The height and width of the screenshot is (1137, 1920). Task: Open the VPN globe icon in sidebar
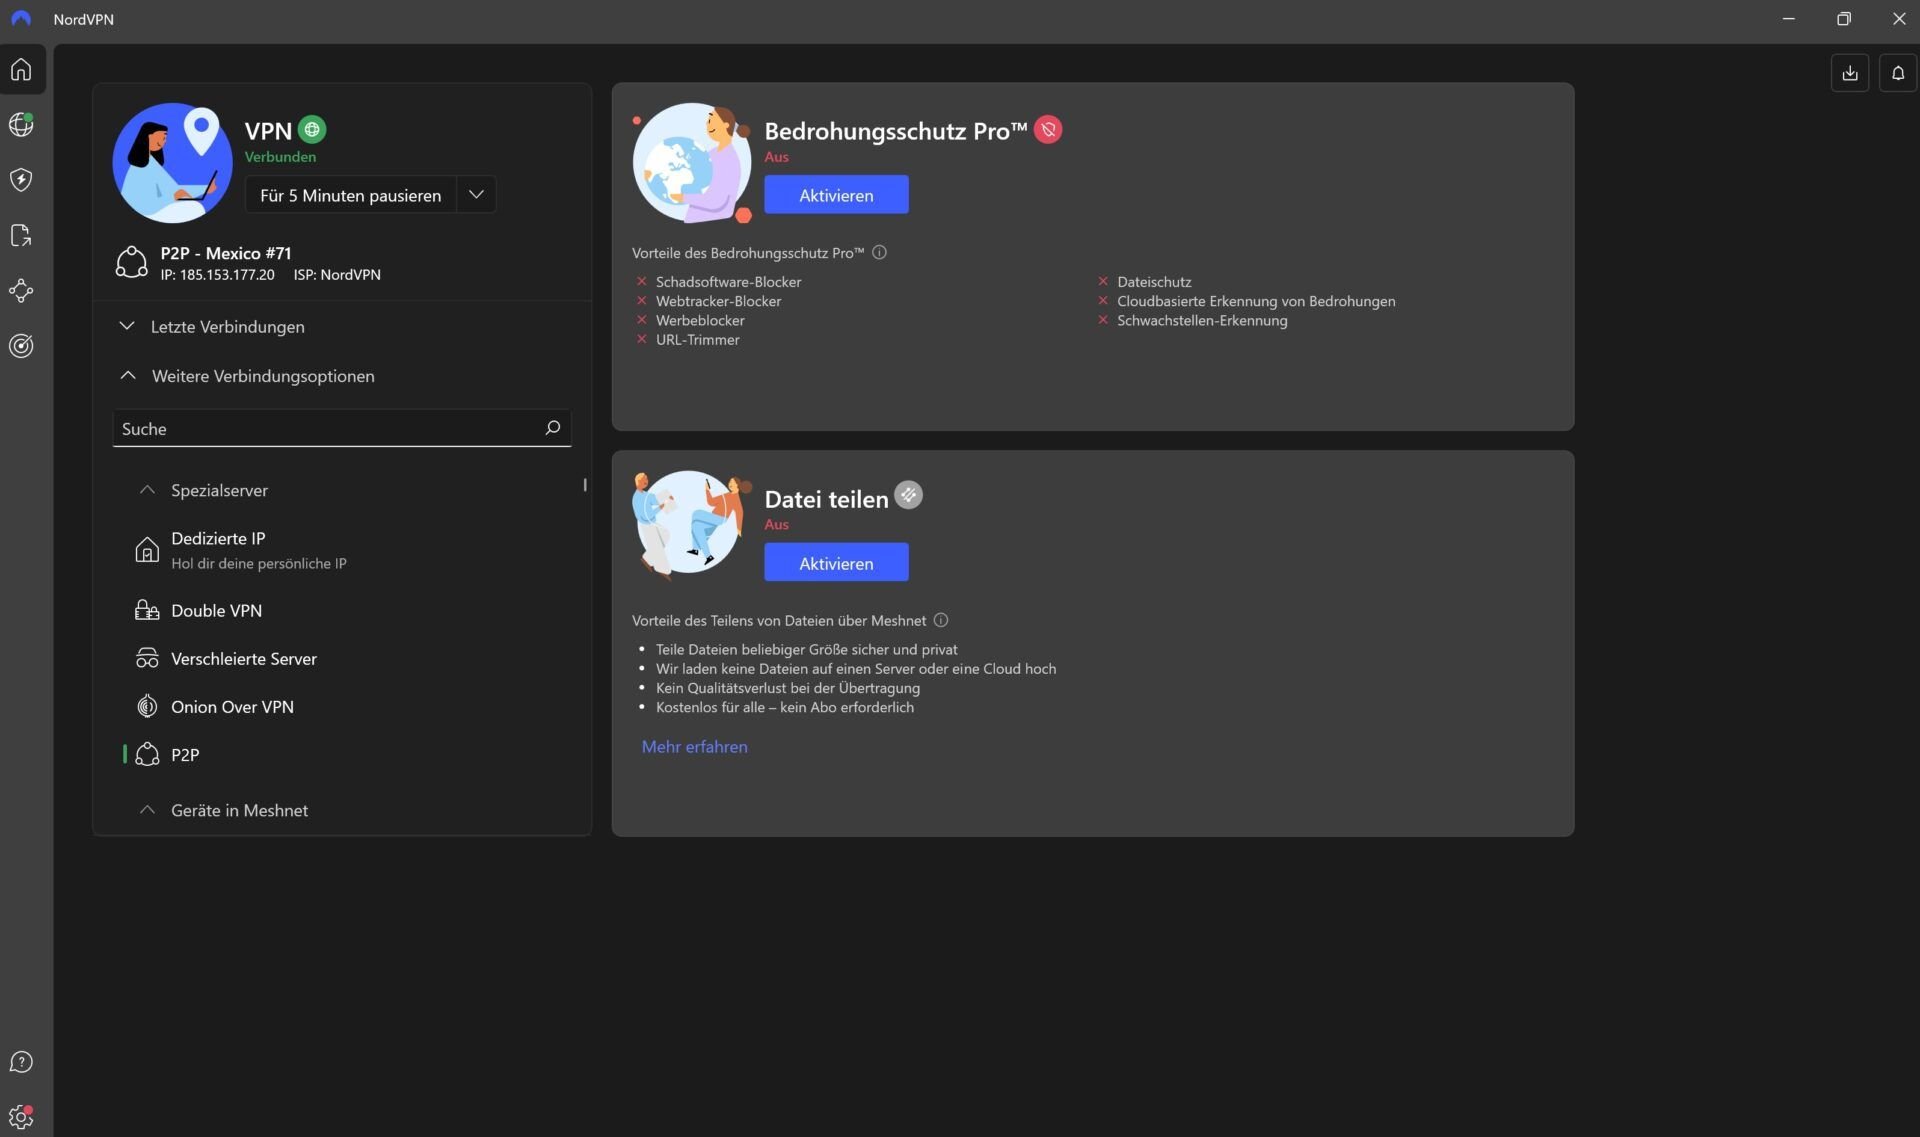click(x=21, y=124)
